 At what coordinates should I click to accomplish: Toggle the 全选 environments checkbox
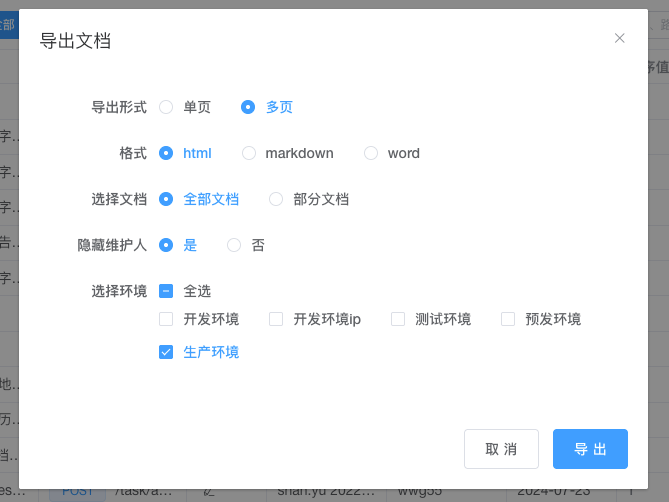pyautogui.click(x=166, y=291)
